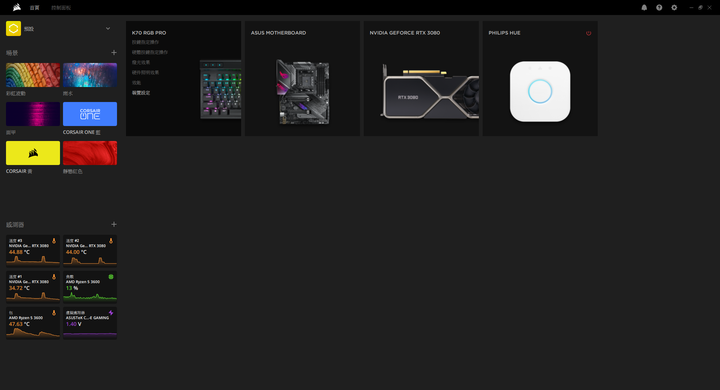Viewport: 720px width, 390px height.
Task: Click thermometer icon on the 44.00 °C sensor
Action: tap(111, 241)
